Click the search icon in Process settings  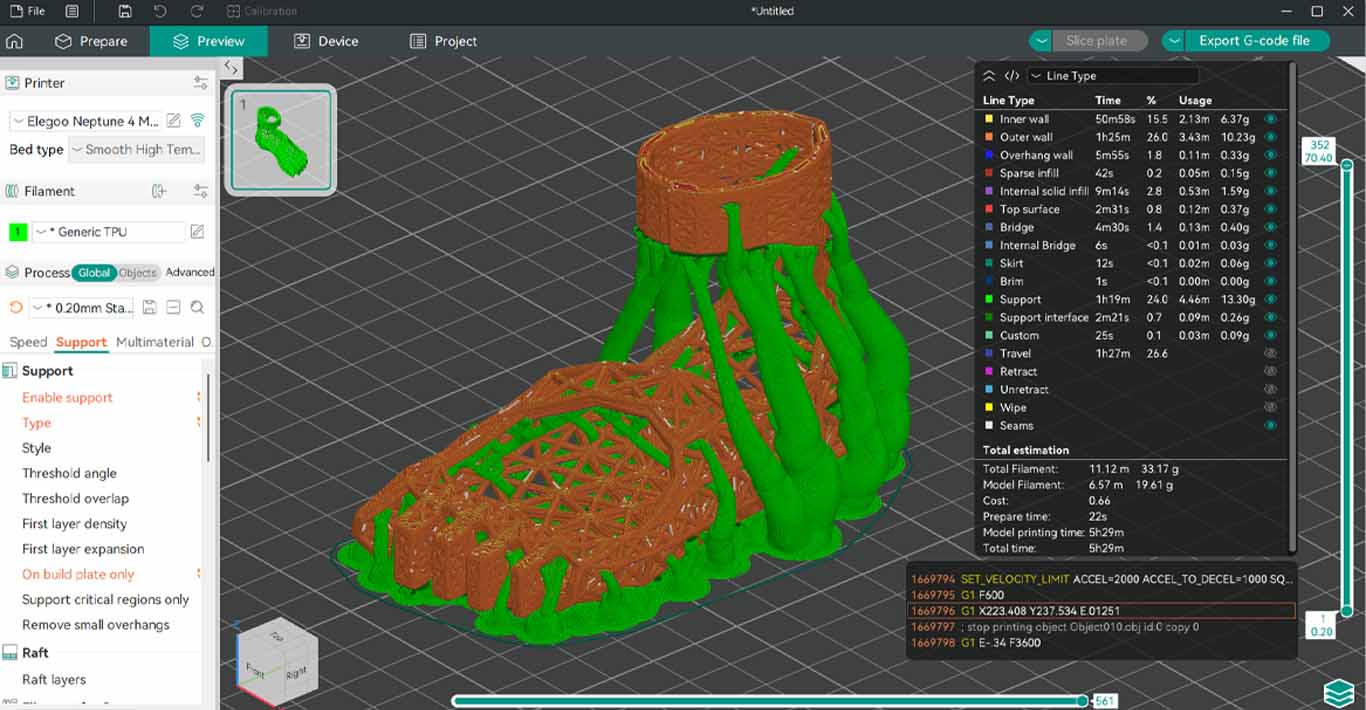click(197, 308)
